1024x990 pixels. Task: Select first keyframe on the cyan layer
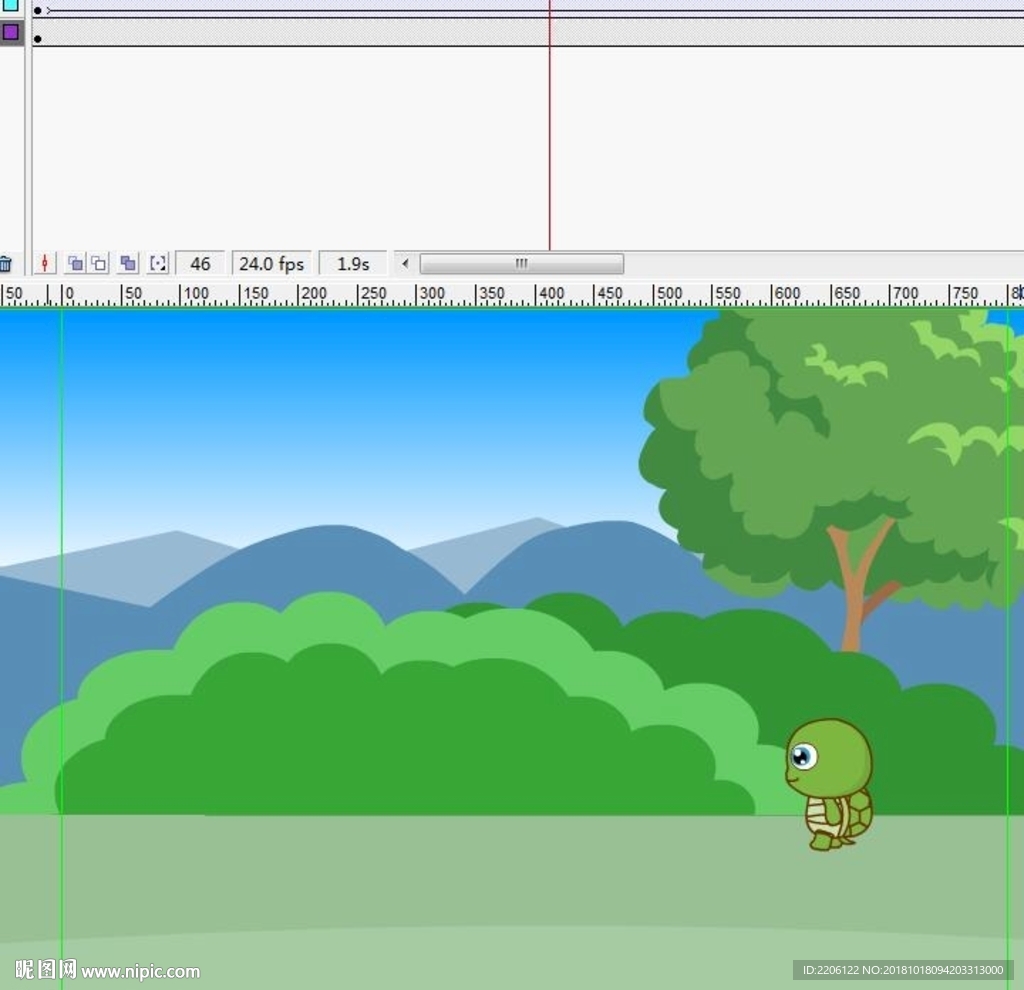[38, 10]
